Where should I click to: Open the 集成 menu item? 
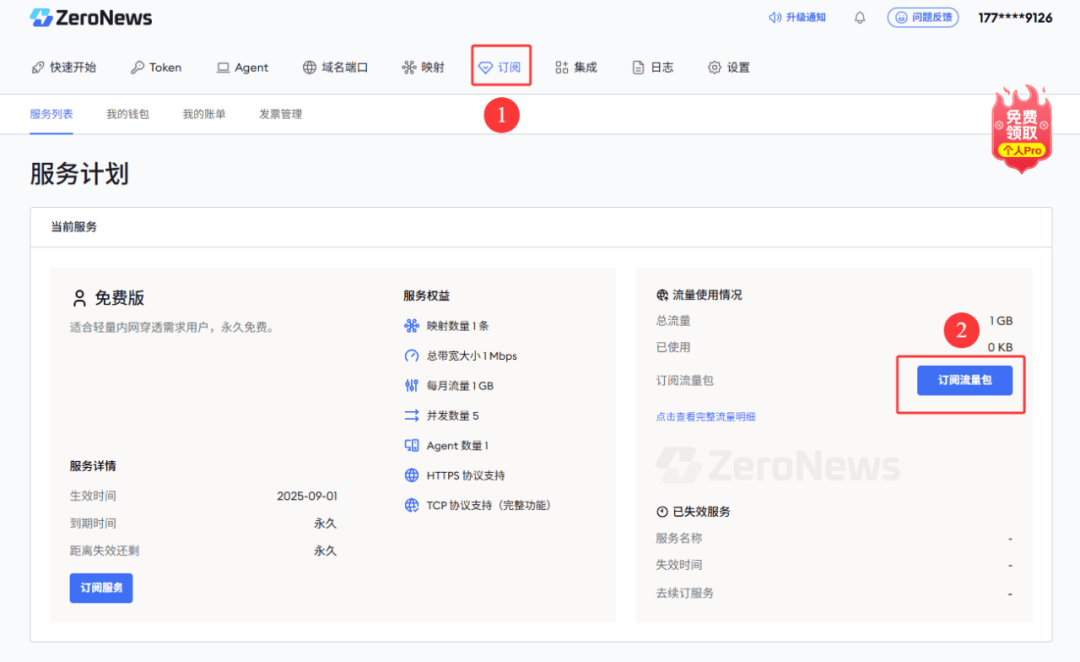coord(577,68)
